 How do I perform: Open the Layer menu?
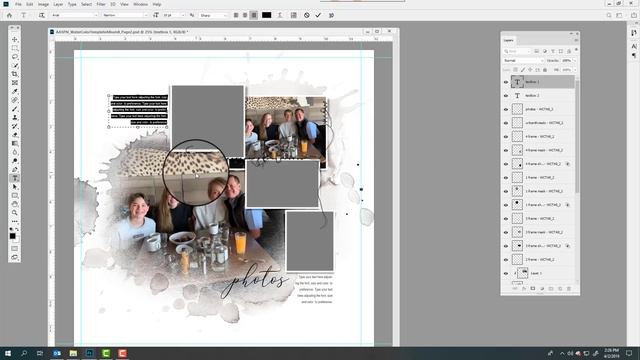click(58, 4)
